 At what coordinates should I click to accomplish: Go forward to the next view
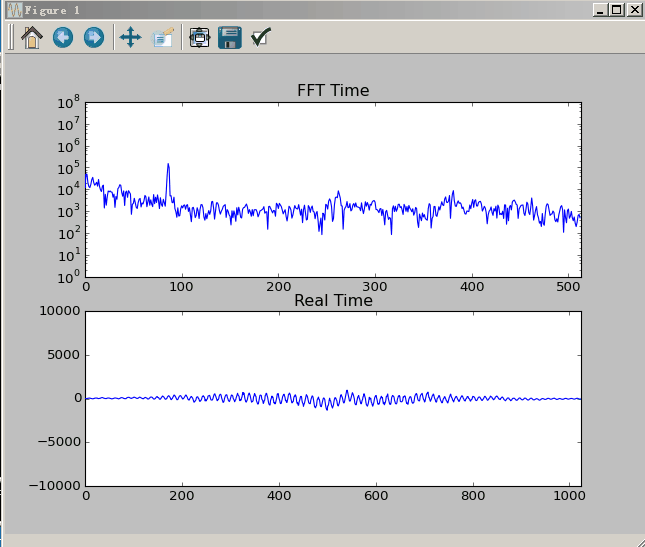click(x=93, y=38)
